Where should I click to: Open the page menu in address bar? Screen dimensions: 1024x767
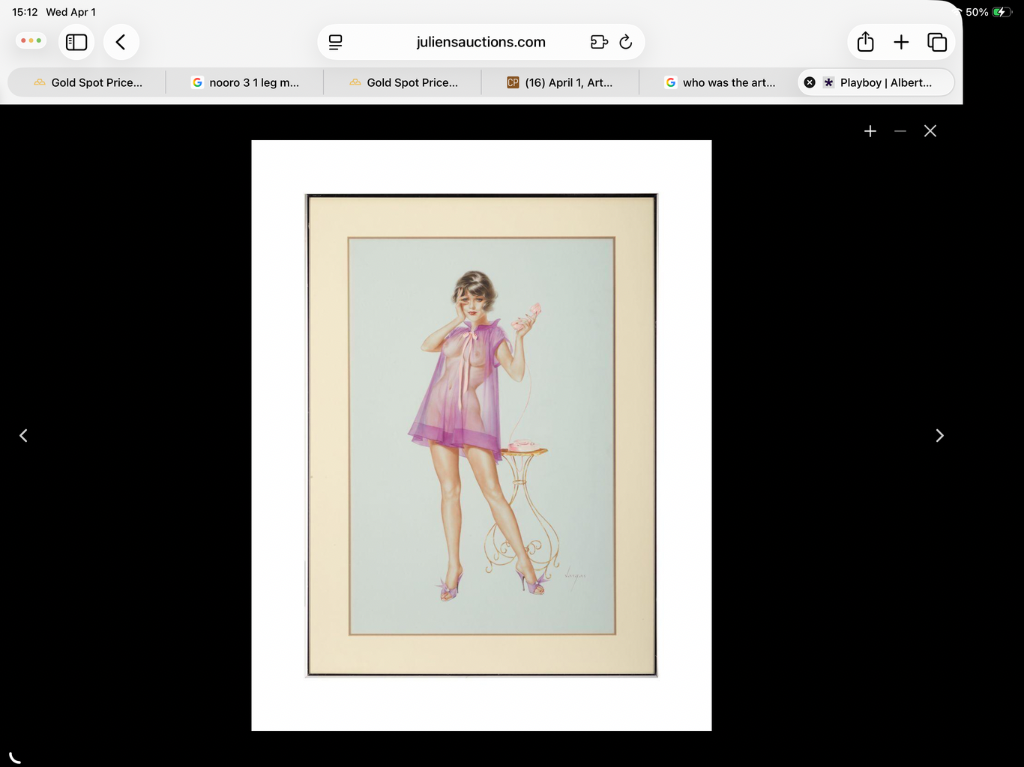tap(336, 42)
